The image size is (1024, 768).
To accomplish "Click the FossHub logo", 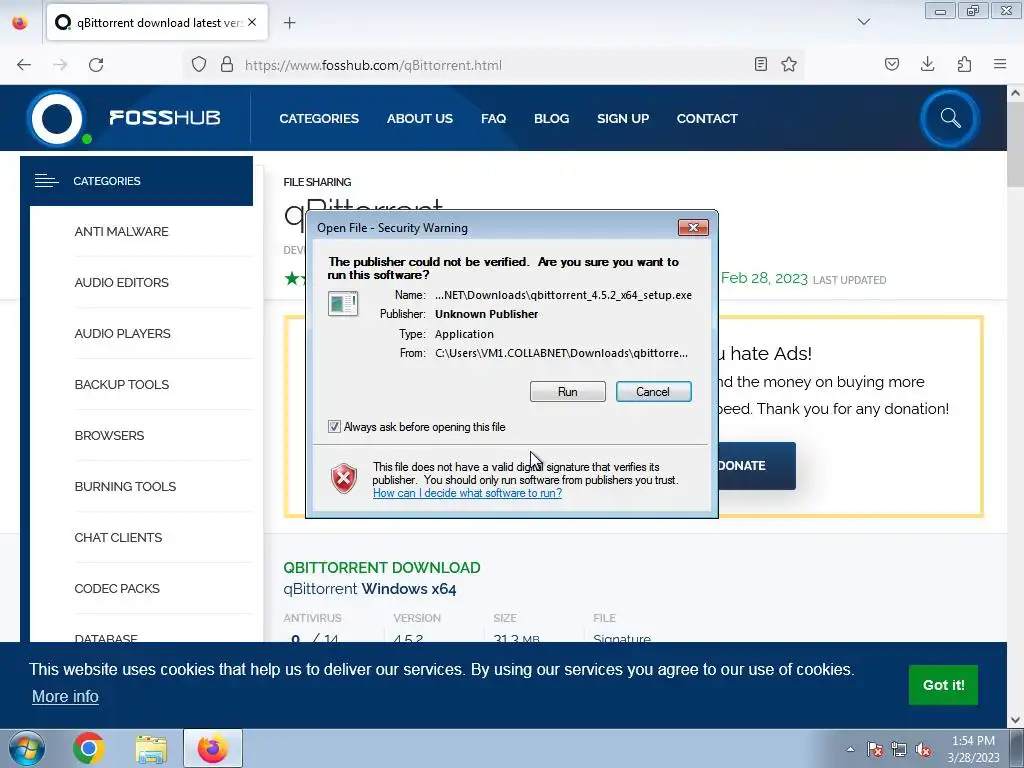I will (124, 118).
